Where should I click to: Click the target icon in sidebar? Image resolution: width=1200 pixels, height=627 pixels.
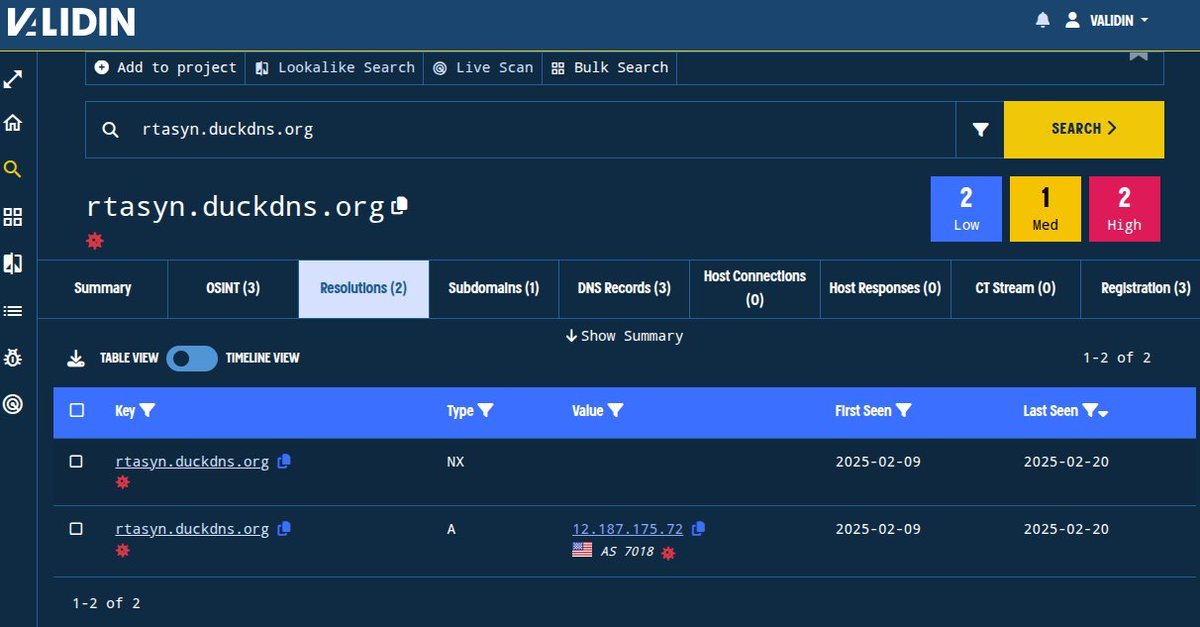click(13, 403)
